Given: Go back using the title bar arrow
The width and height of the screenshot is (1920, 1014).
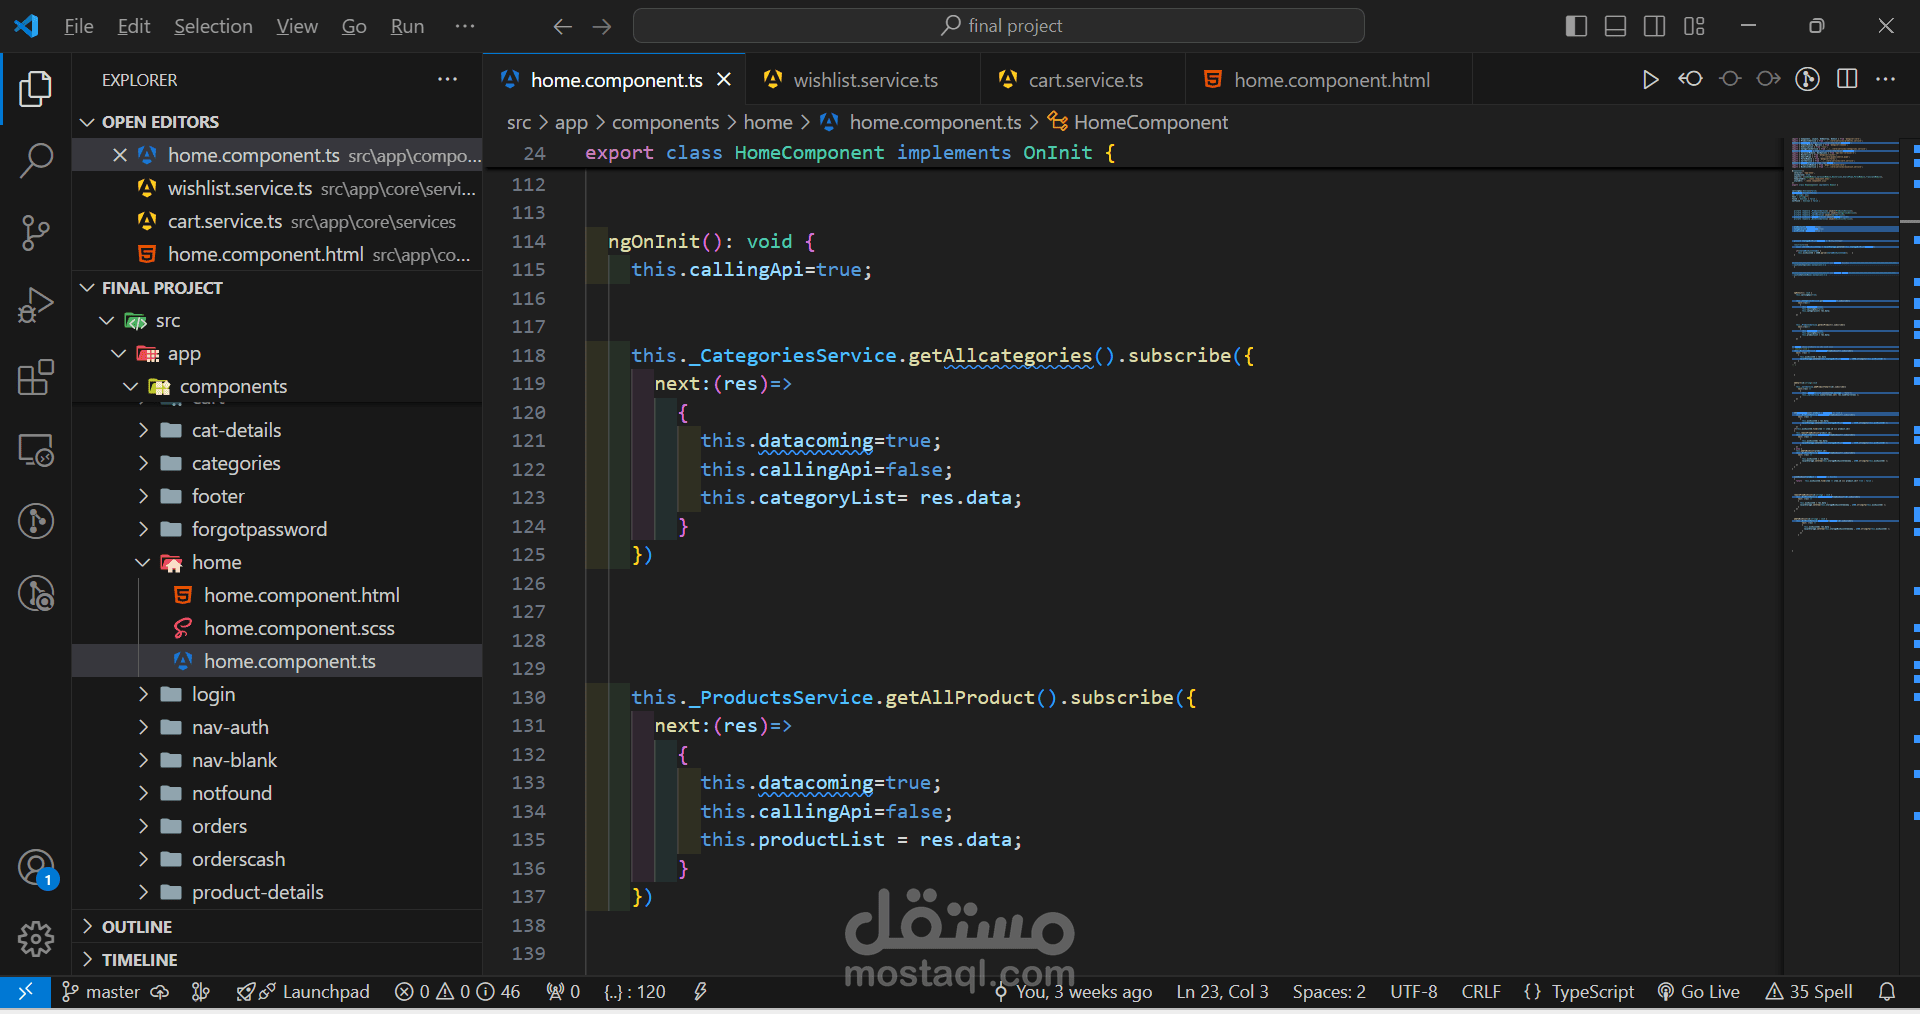Looking at the screenshot, I should click(x=563, y=26).
